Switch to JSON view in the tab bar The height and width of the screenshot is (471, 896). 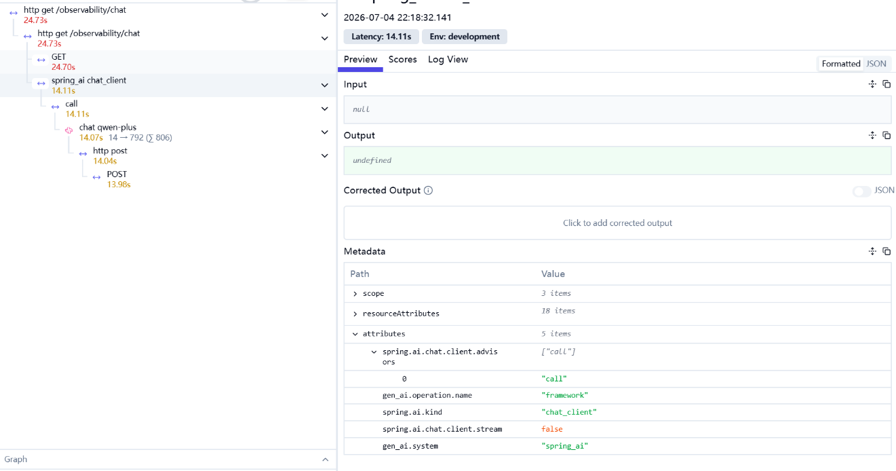click(877, 63)
